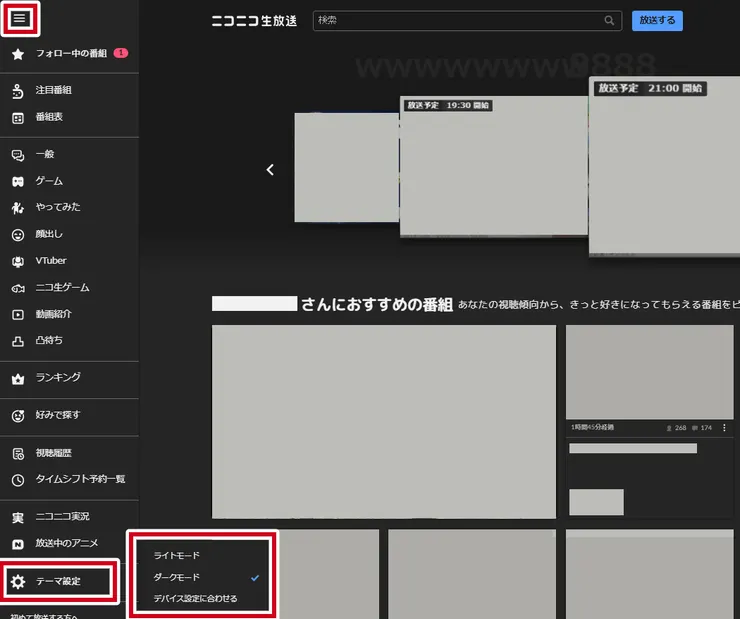This screenshot has width=740, height=619.
Task: Click the タイムシフト clock icon
Action: click(x=18, y=480)
